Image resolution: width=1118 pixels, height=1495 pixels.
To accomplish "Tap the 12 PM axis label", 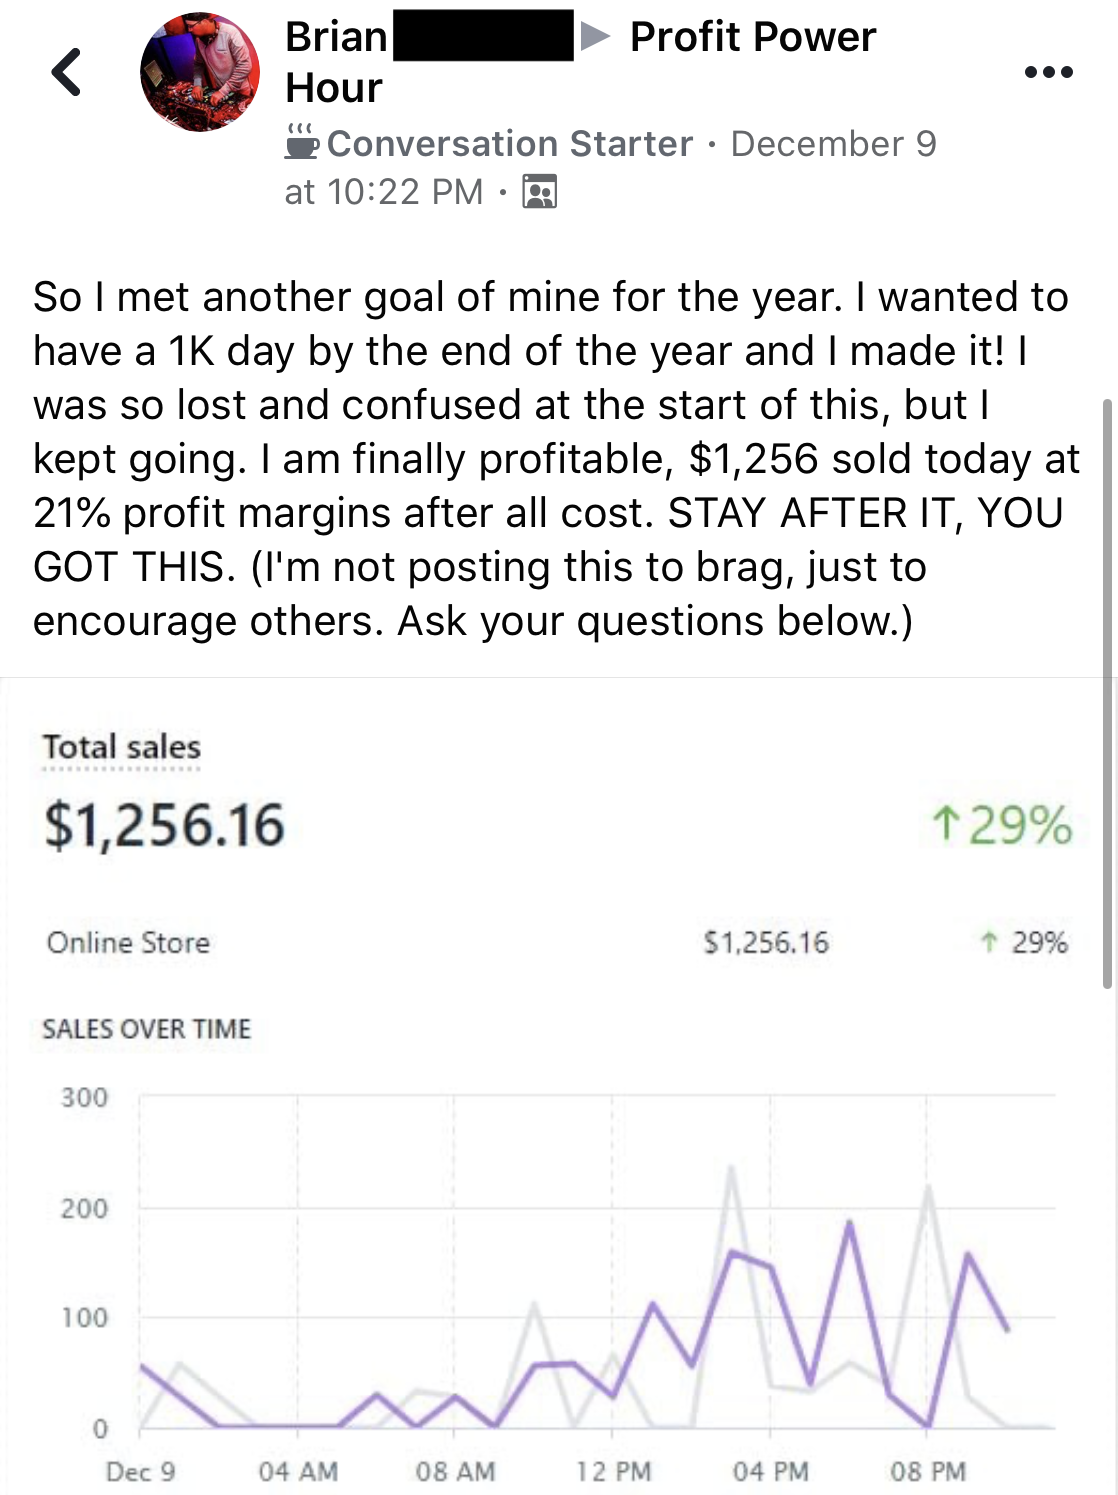I will tap(613, 1471).
